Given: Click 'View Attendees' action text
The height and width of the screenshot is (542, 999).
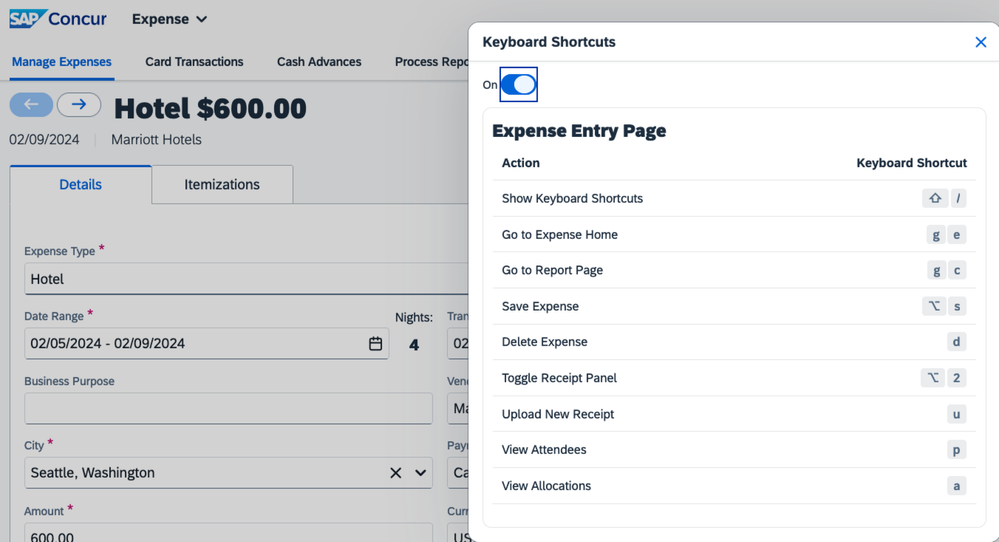Looking at the screenshot, I should pos(544,450).
